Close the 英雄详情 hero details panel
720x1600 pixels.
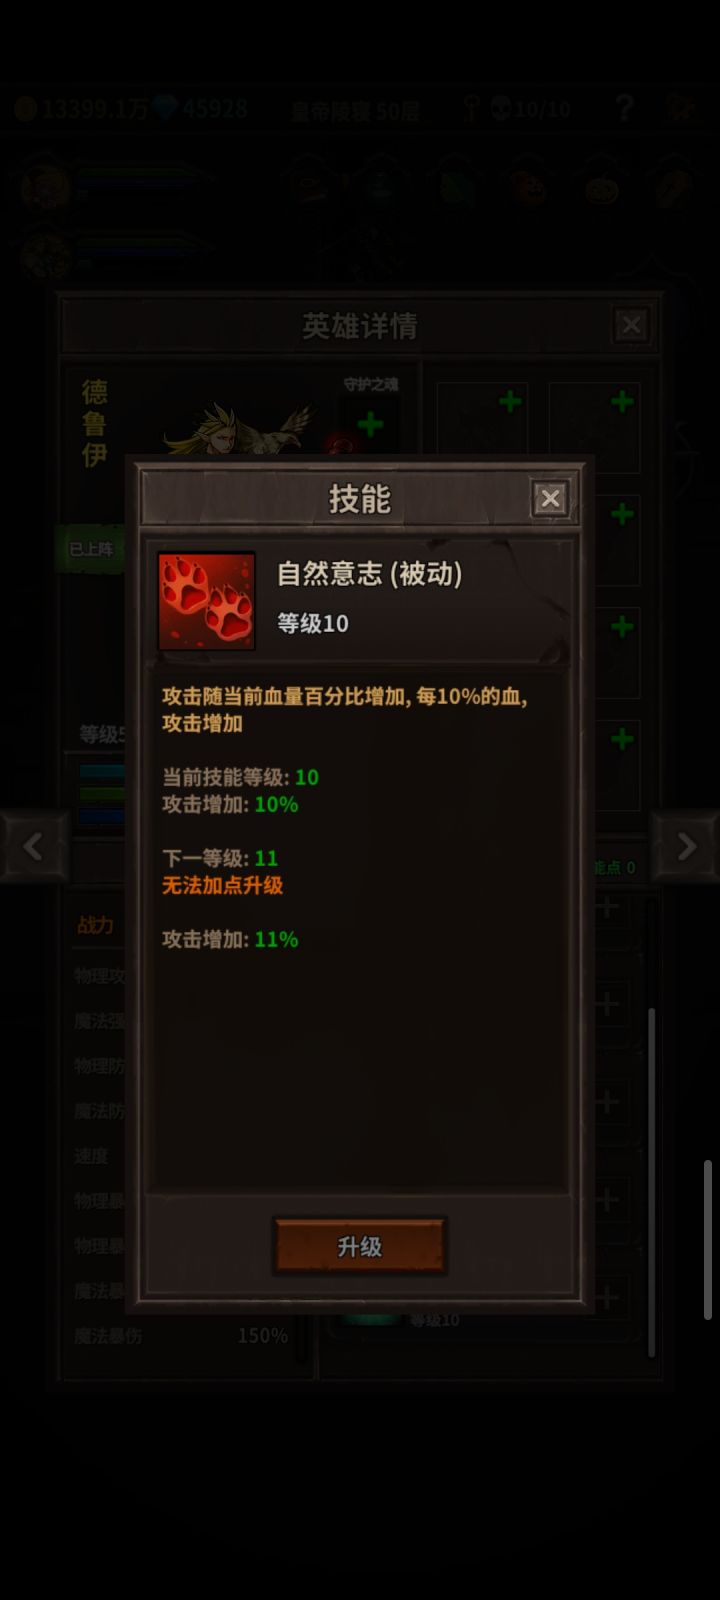pyautogui.click(x=631, y=325)
